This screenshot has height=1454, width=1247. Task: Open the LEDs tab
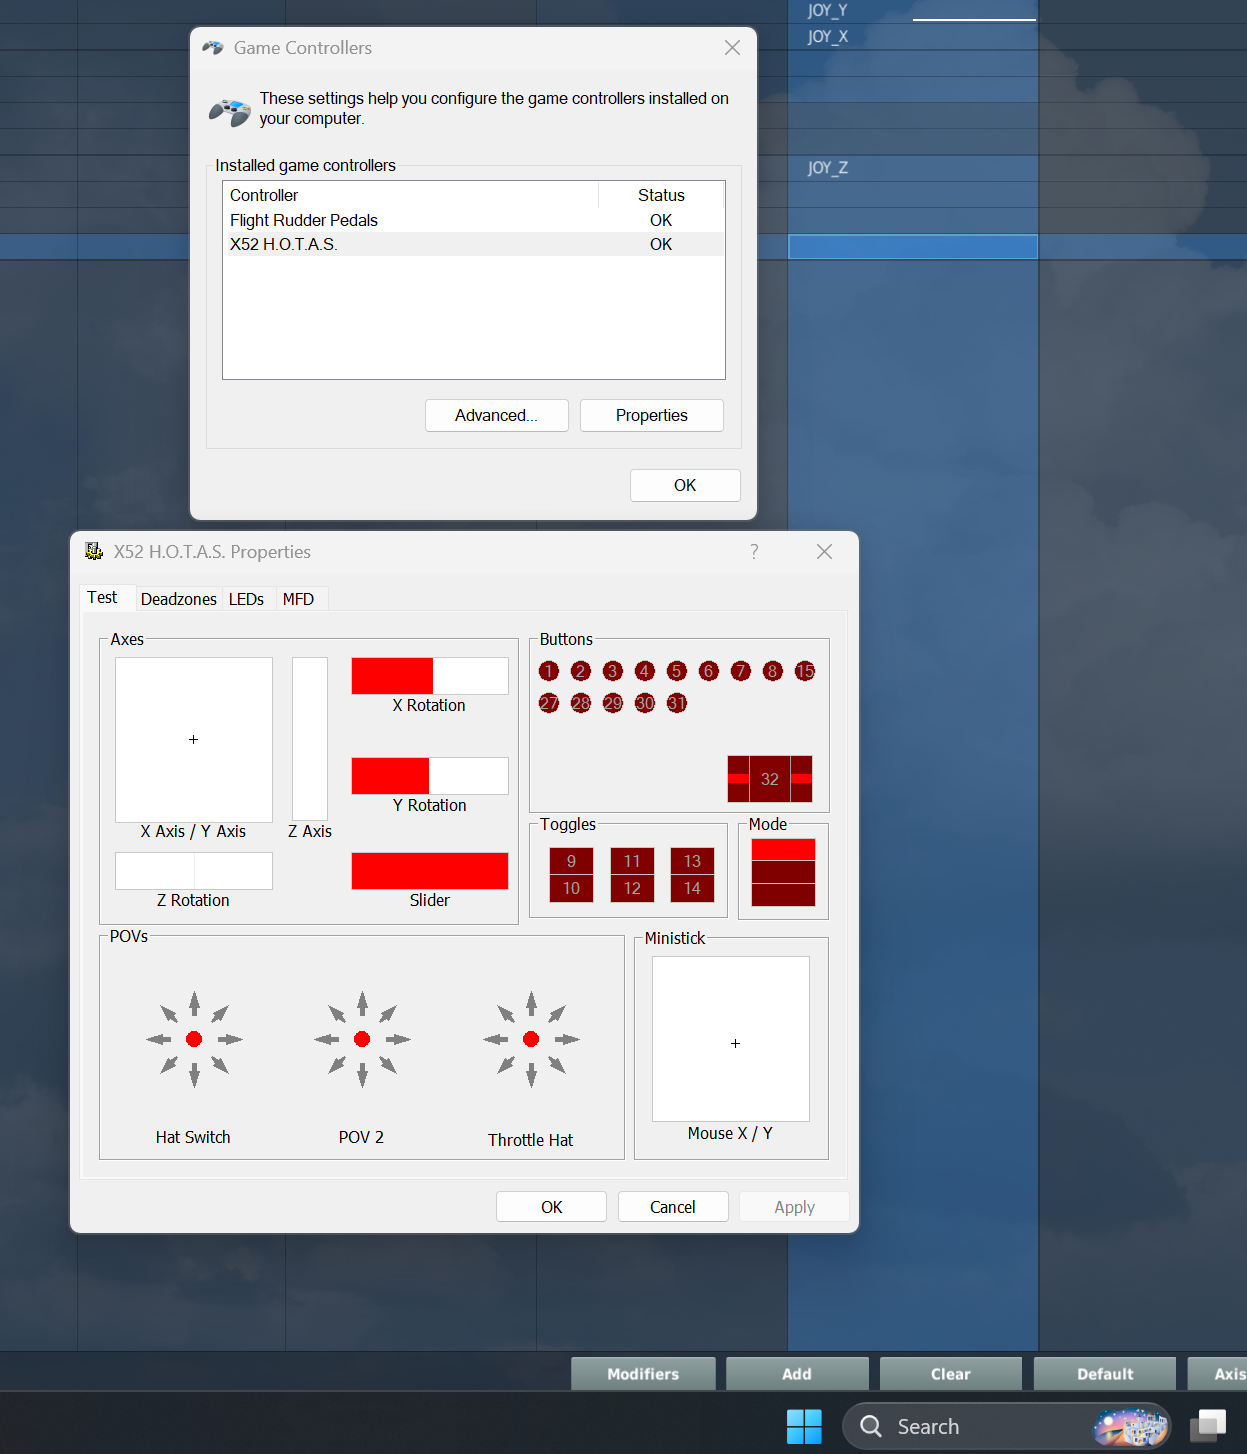[x=246, y=599]
